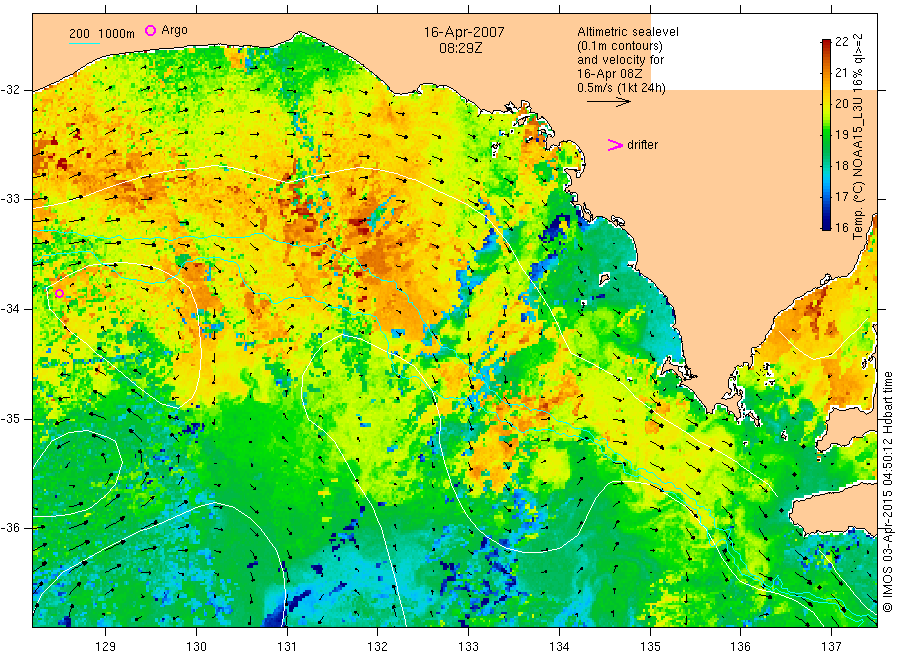900x660 pixels.
Task: Click the magenta Argo circle near -34 latitude
Action: coord(59,294)
